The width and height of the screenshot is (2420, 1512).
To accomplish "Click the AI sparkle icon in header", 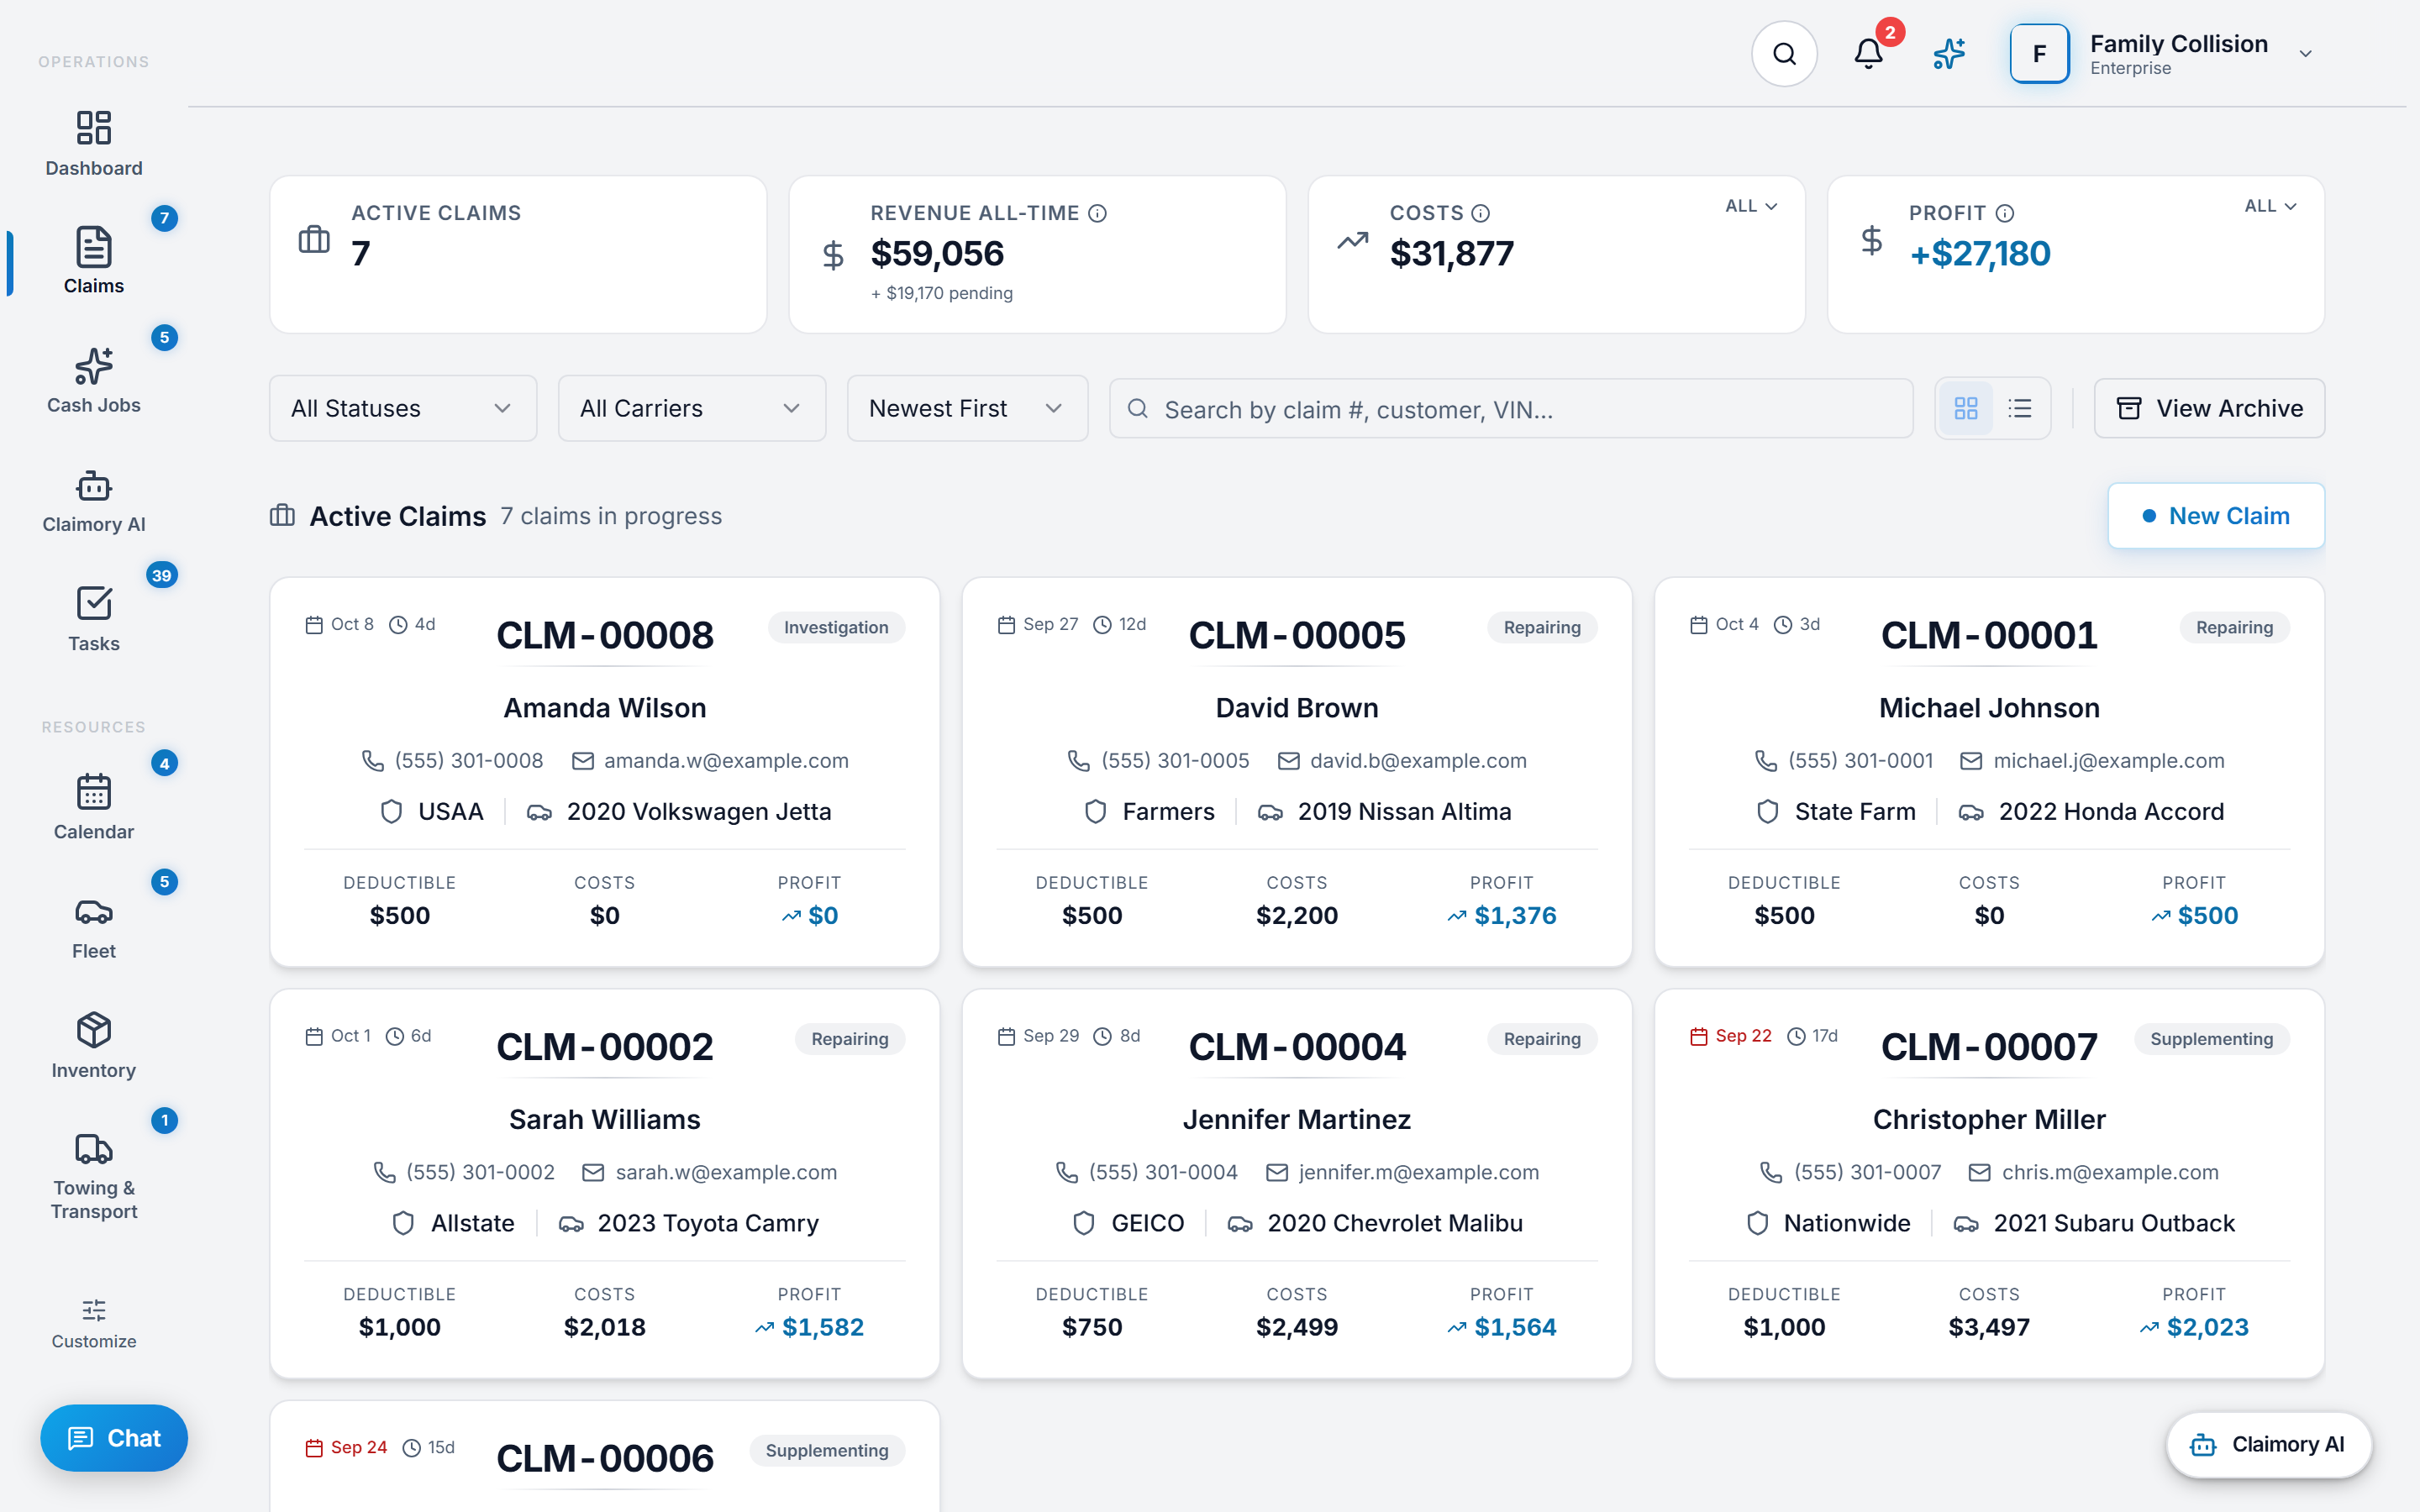I will 1949,54.
